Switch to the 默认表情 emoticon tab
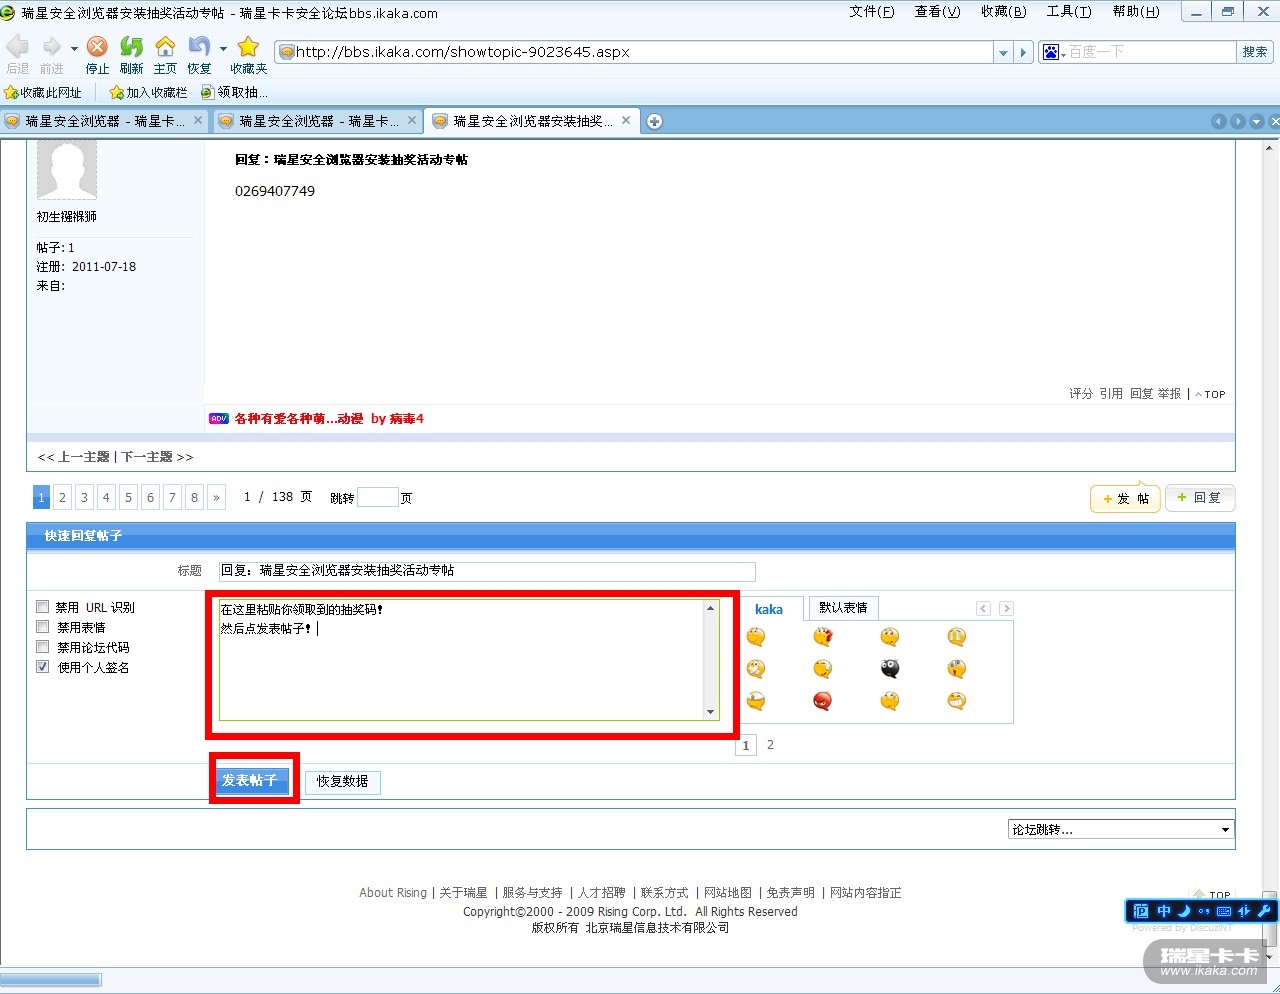Image resolution: width=1280 pixels, height=994 pixels. tap(843, 608)
